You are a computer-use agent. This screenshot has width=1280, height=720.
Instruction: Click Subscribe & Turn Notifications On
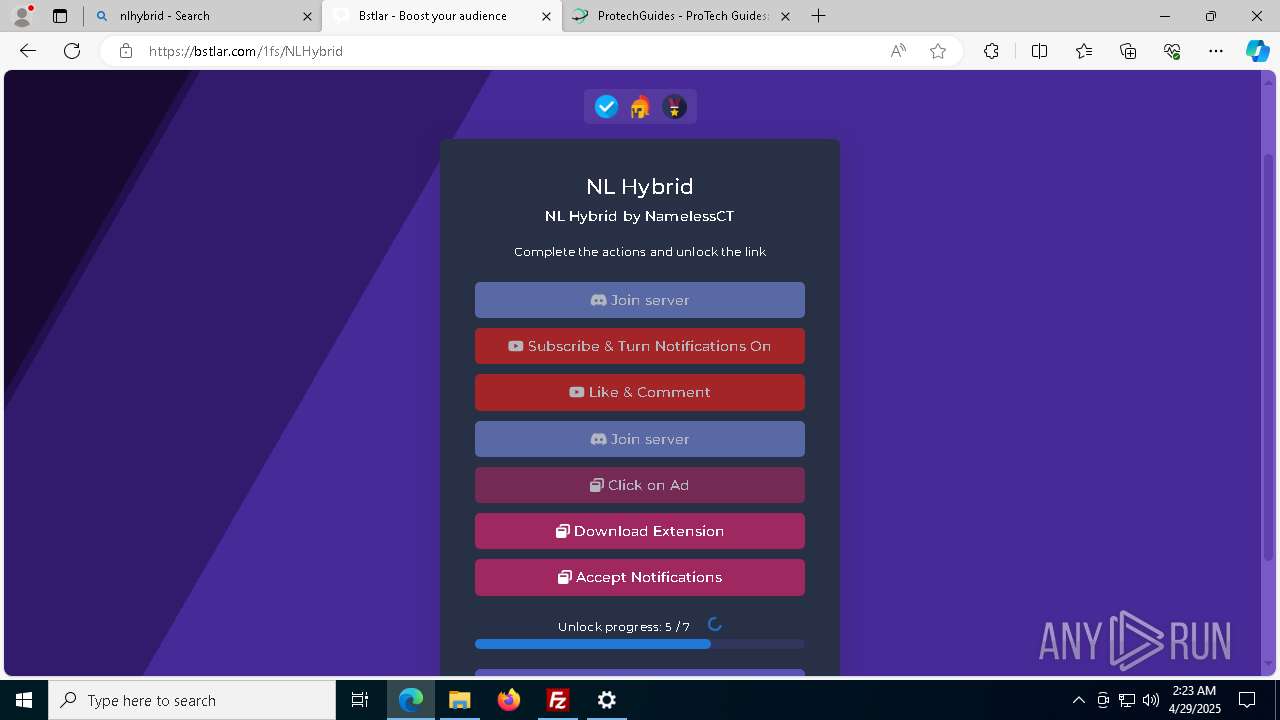[x=640, y=346]
